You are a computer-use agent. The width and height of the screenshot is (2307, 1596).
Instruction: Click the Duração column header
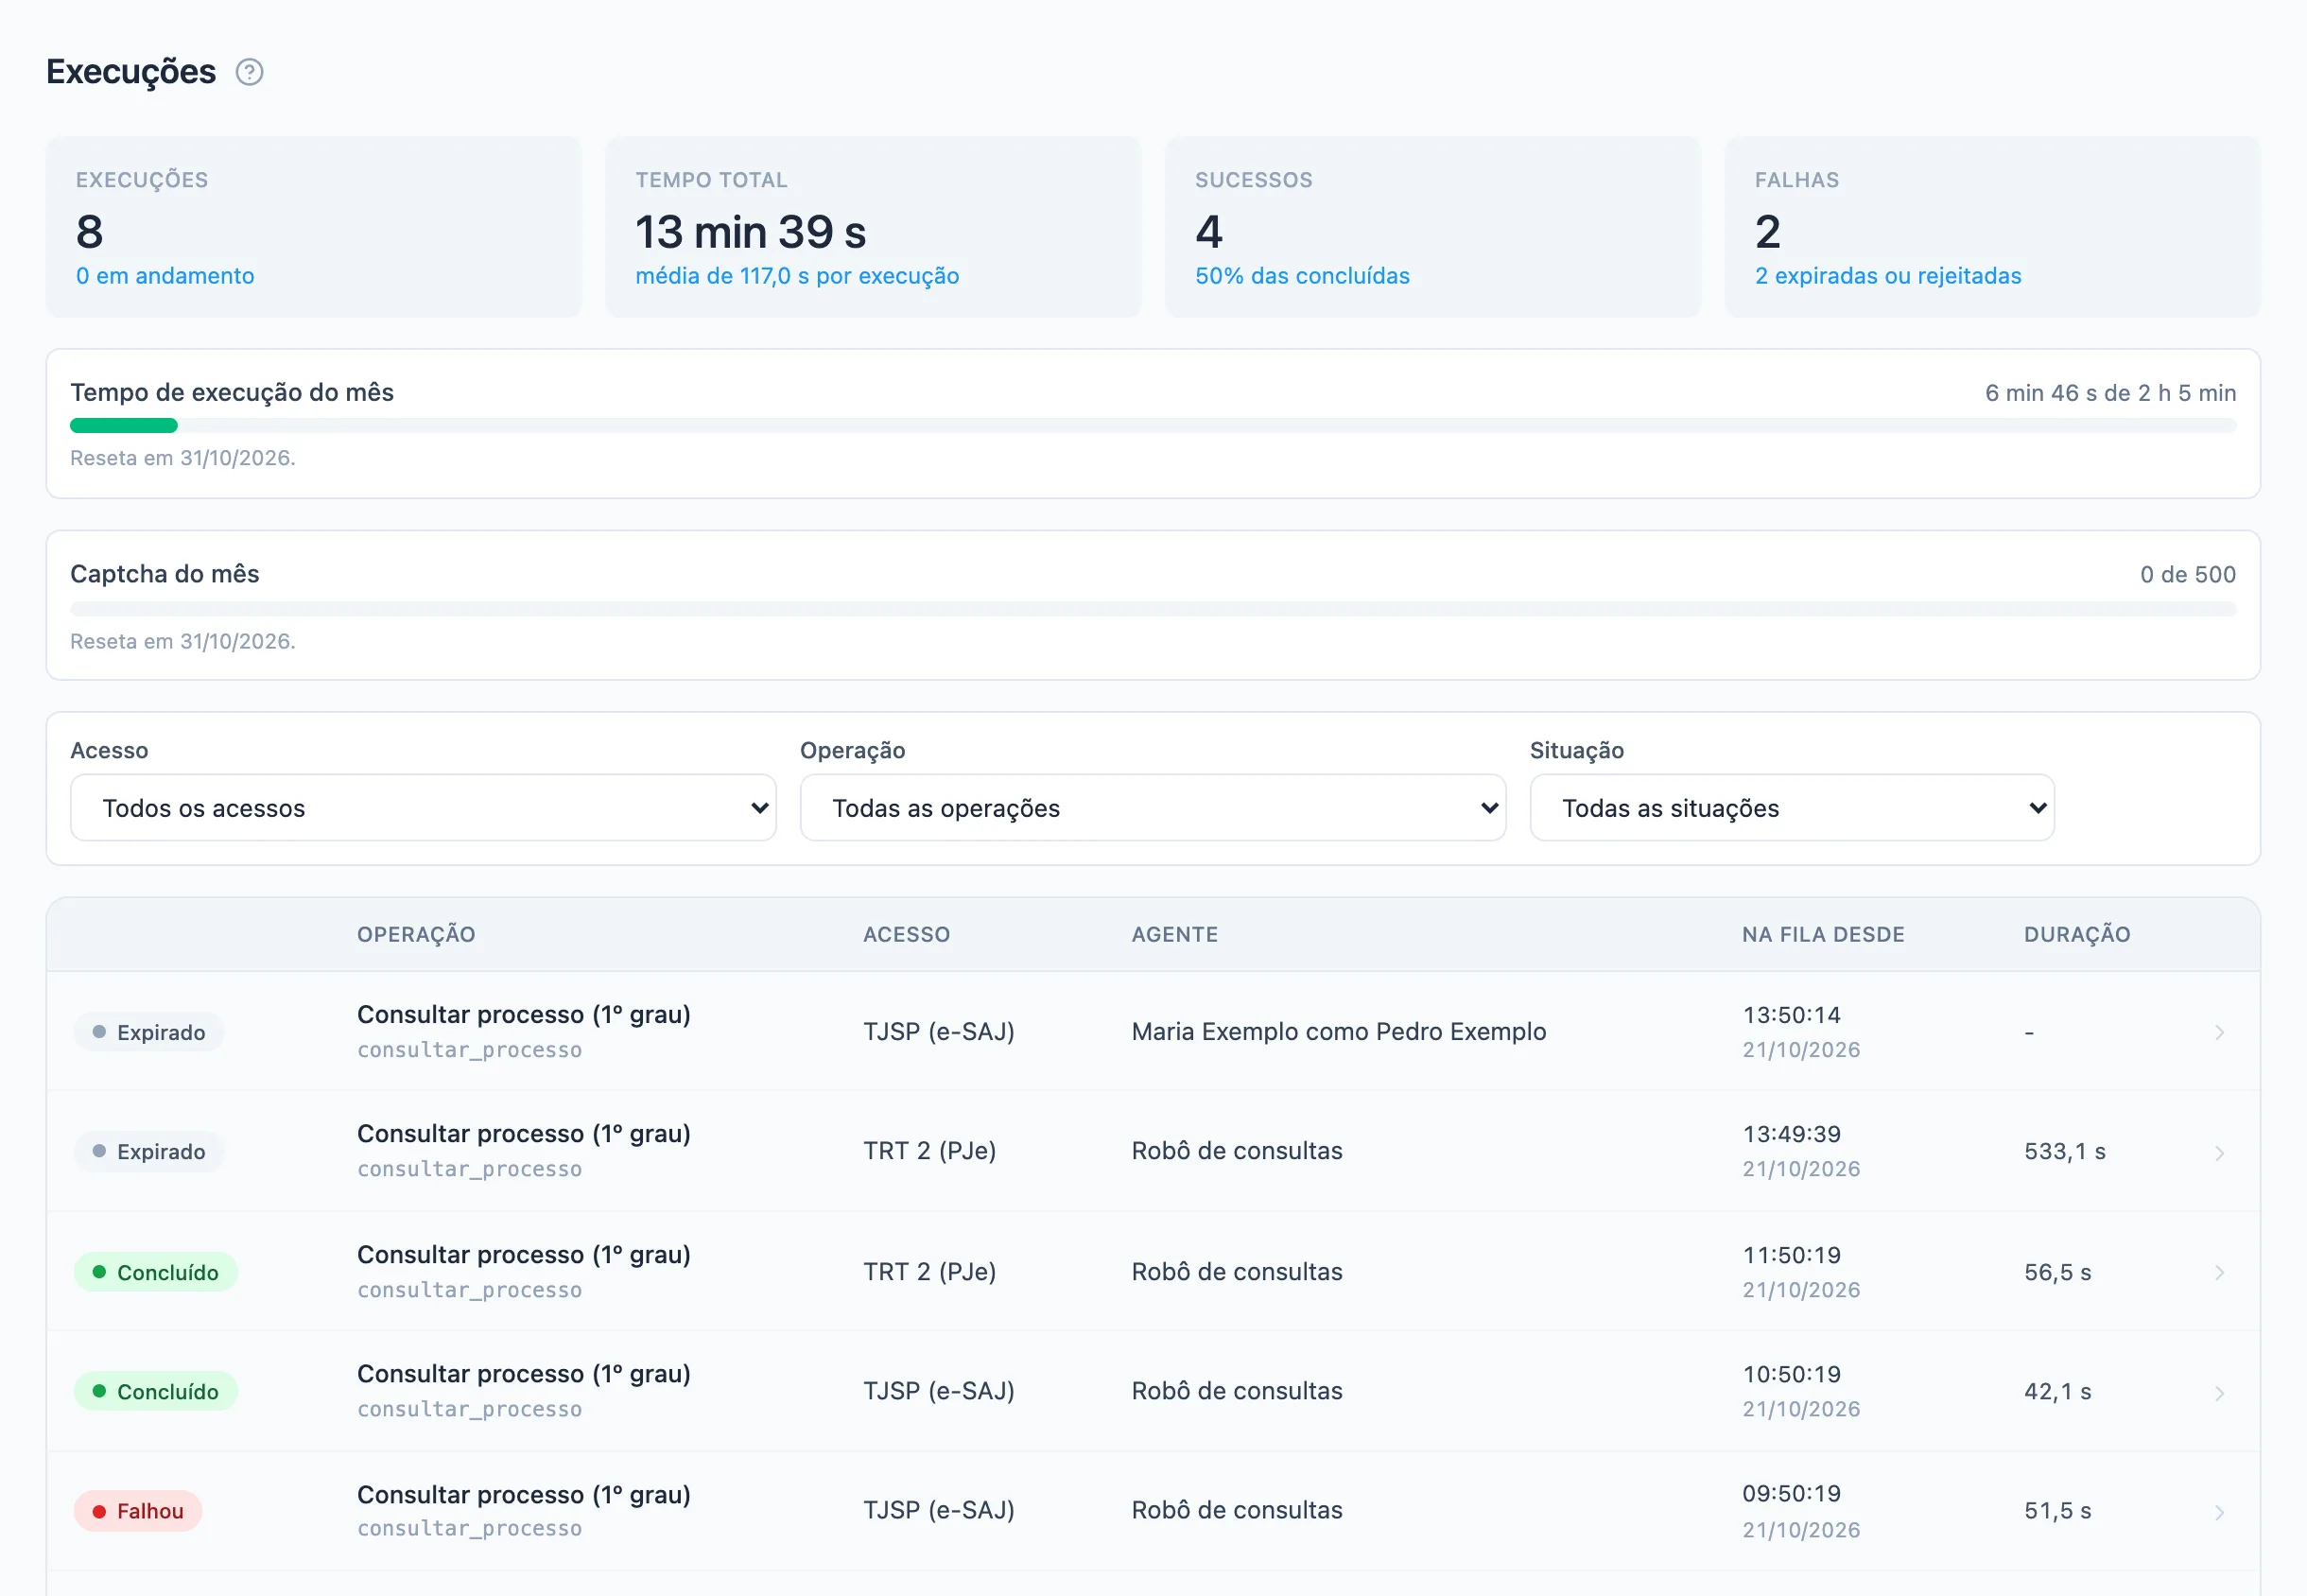pyautogui.click(x=2077, y=934)
